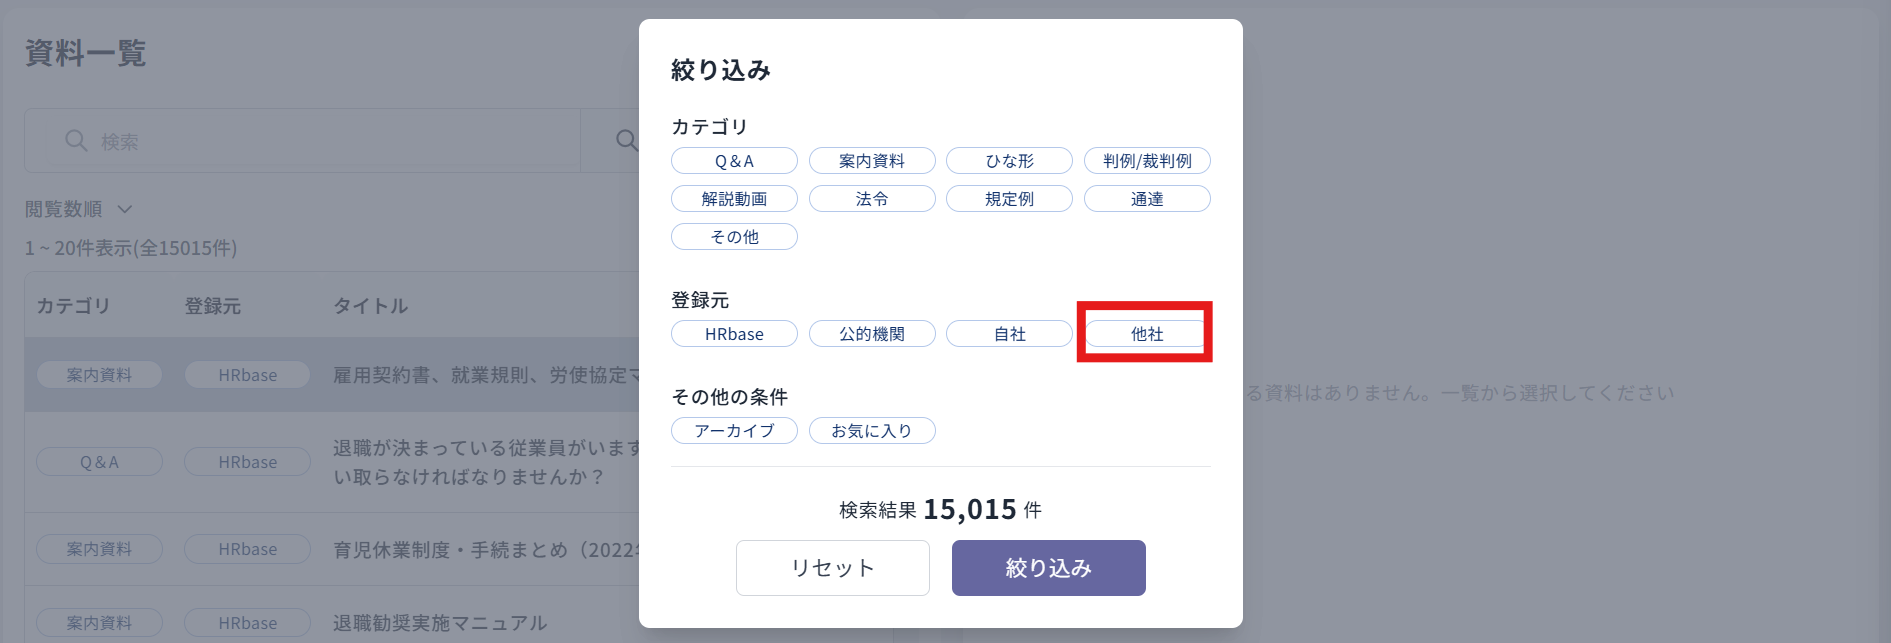Filter by 自社 source chip
This screenshot has width=1891, height=643.
click(1009, 334)
